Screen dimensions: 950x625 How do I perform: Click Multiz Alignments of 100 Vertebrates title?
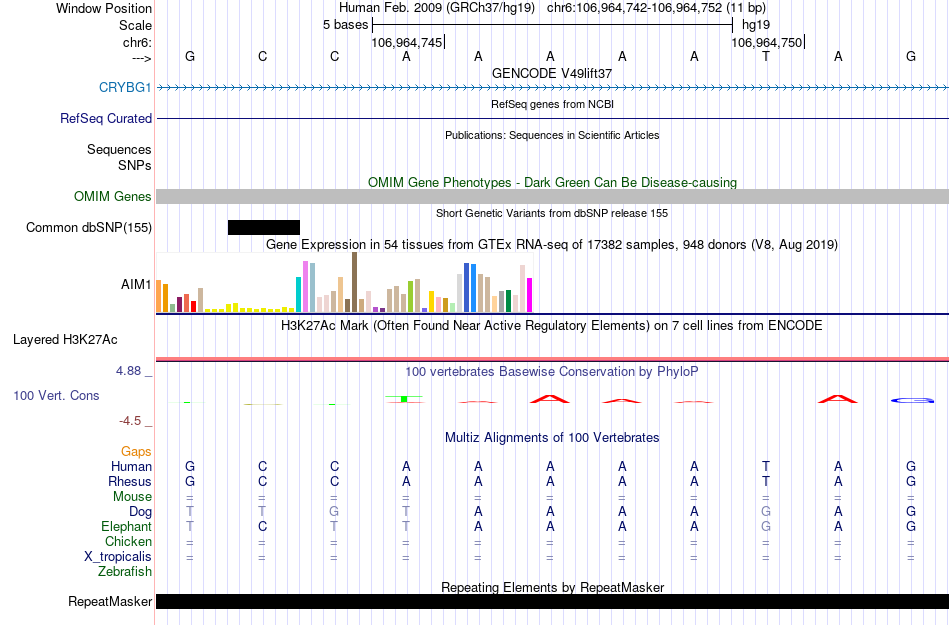[552, 438]
